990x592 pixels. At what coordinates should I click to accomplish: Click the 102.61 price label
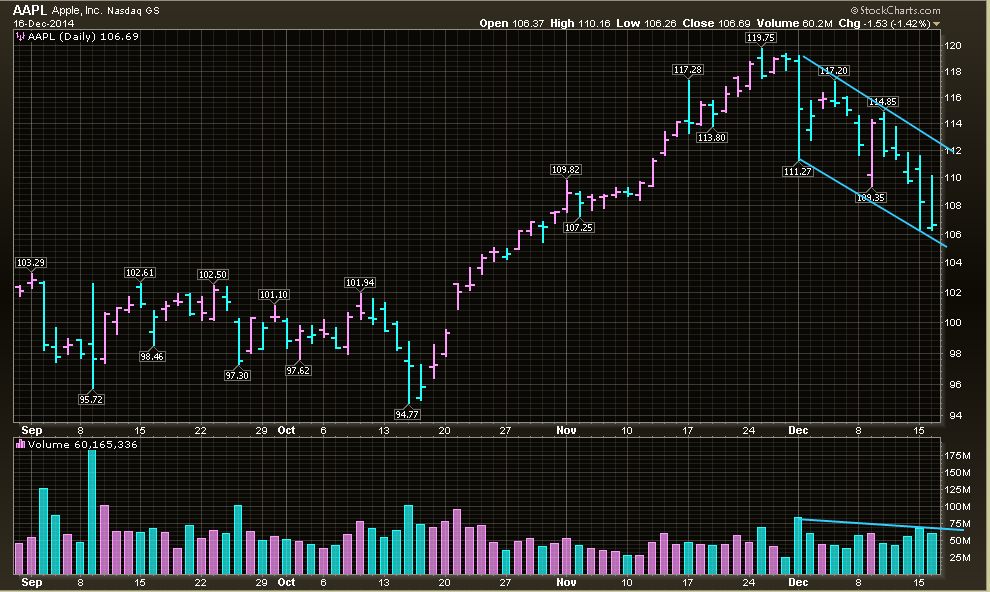[x=140, y=273]
